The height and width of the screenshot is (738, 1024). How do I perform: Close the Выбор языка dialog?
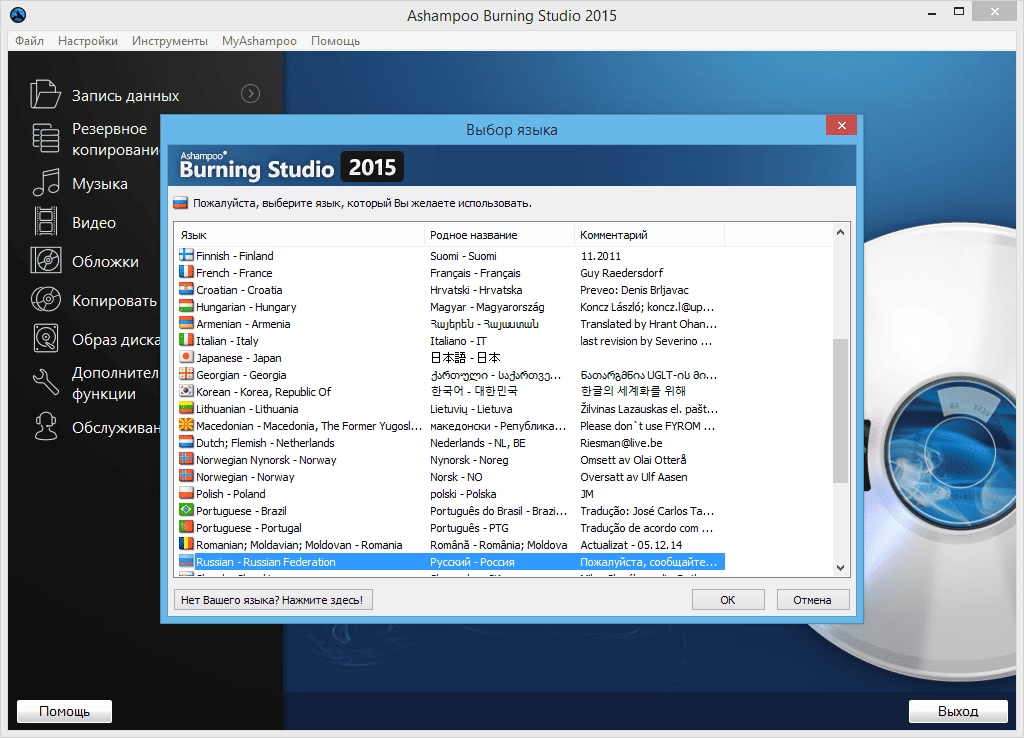coord(841,125)
